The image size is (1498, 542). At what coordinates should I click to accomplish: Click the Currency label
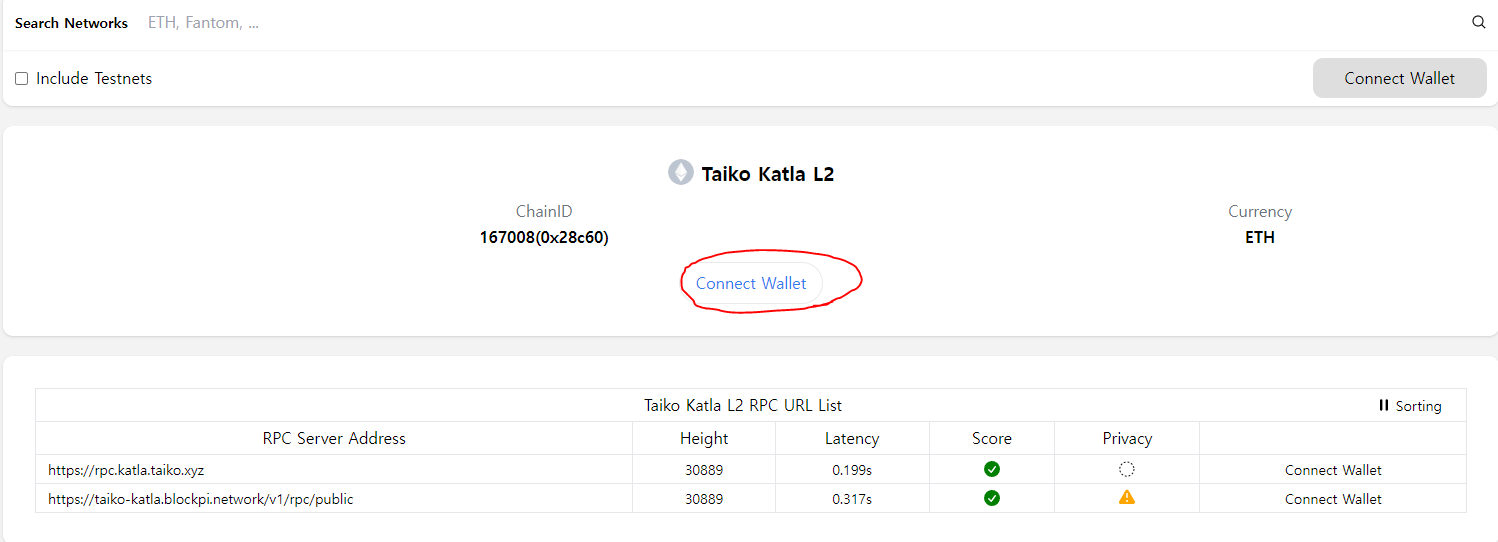[x=1260, y=212]
